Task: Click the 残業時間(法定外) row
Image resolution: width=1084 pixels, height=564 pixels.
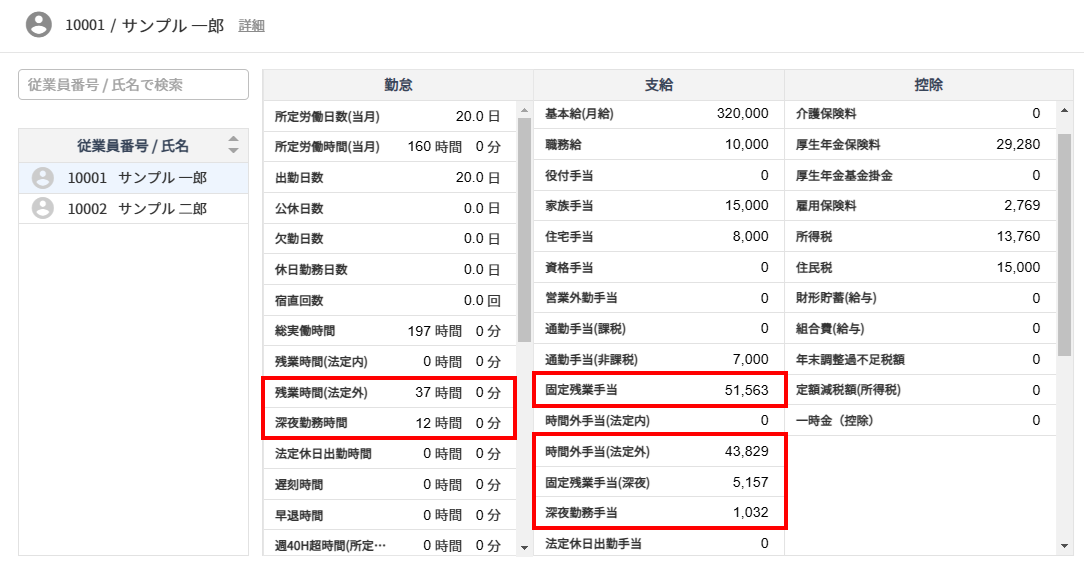Action: pyautogui.click(x=389, y=393)
